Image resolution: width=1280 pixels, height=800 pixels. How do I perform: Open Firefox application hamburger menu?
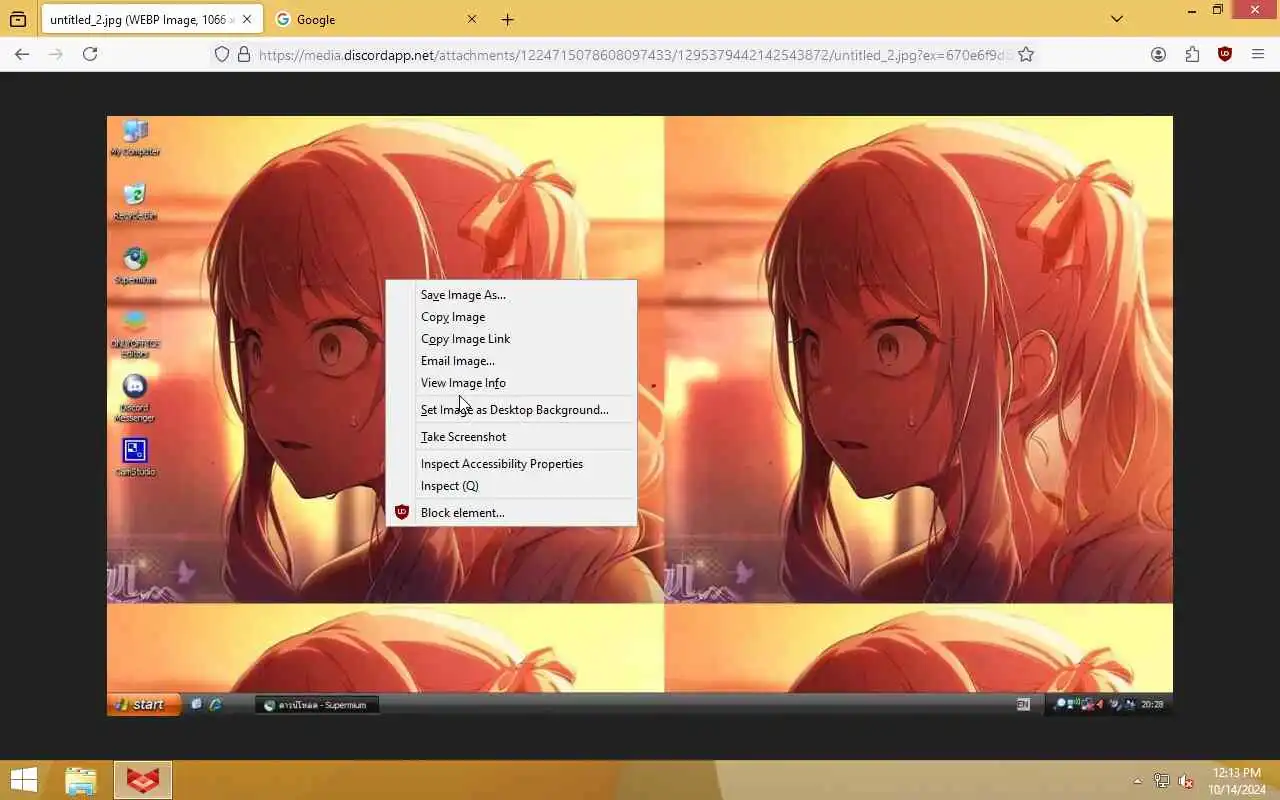pos(1258,55)
